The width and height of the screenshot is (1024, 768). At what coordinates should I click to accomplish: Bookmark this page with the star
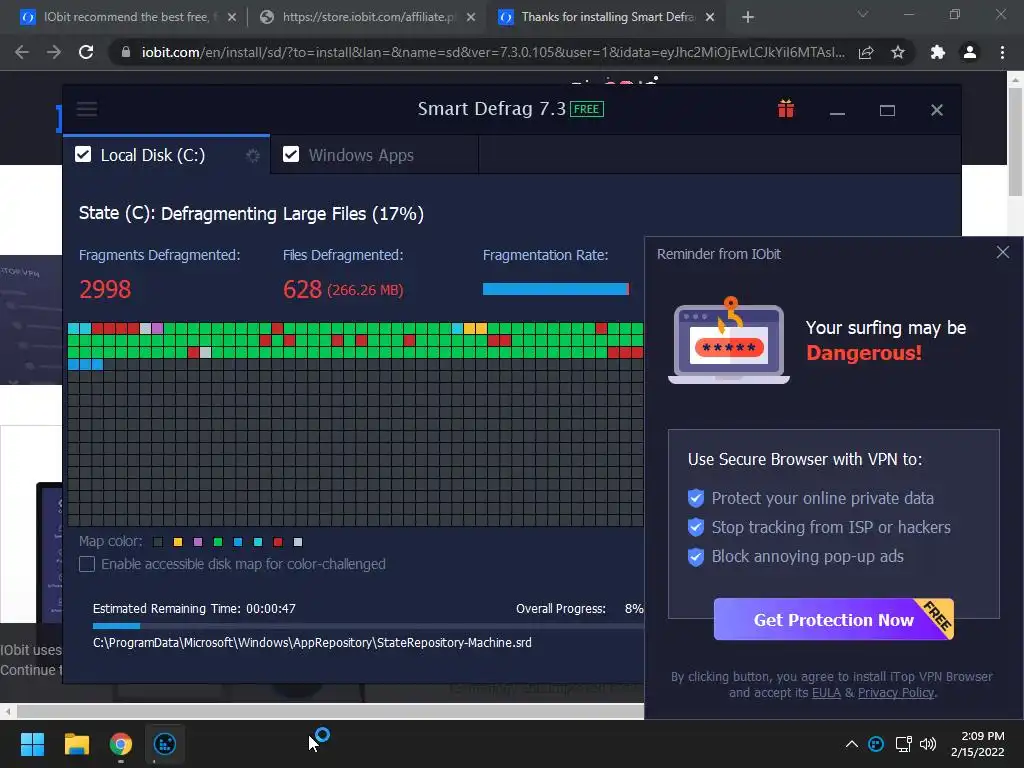(898, 52)
